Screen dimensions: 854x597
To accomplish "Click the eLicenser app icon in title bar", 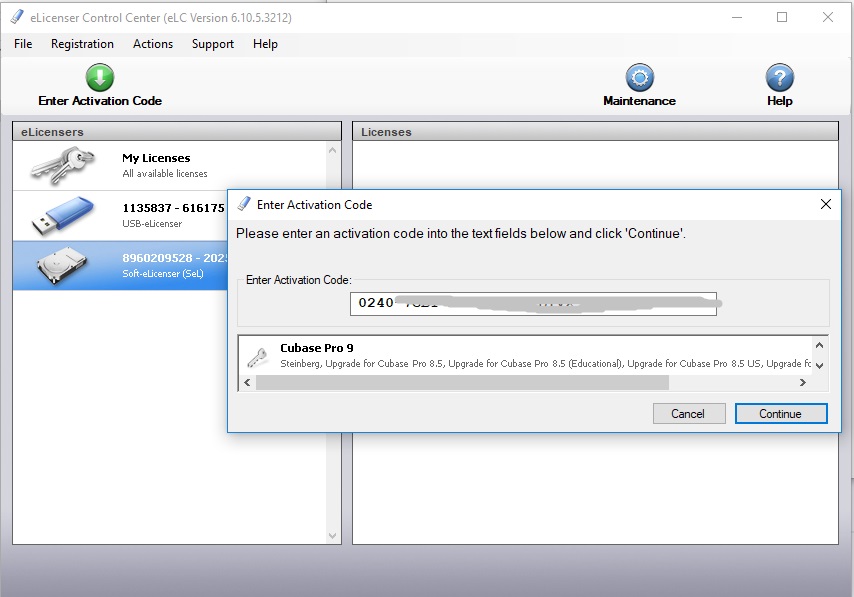I will [x=17, y=17].
